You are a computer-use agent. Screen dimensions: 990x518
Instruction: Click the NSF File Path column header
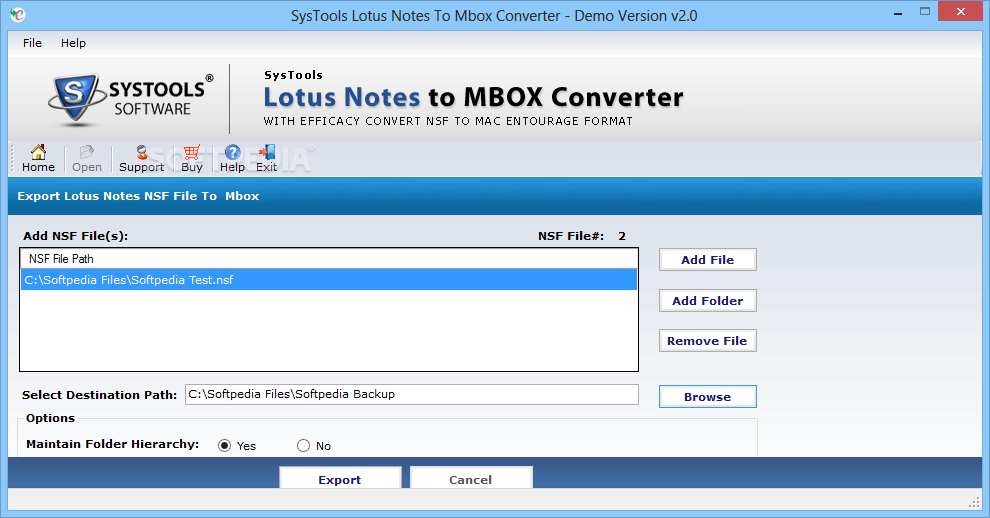pos(328,258)
